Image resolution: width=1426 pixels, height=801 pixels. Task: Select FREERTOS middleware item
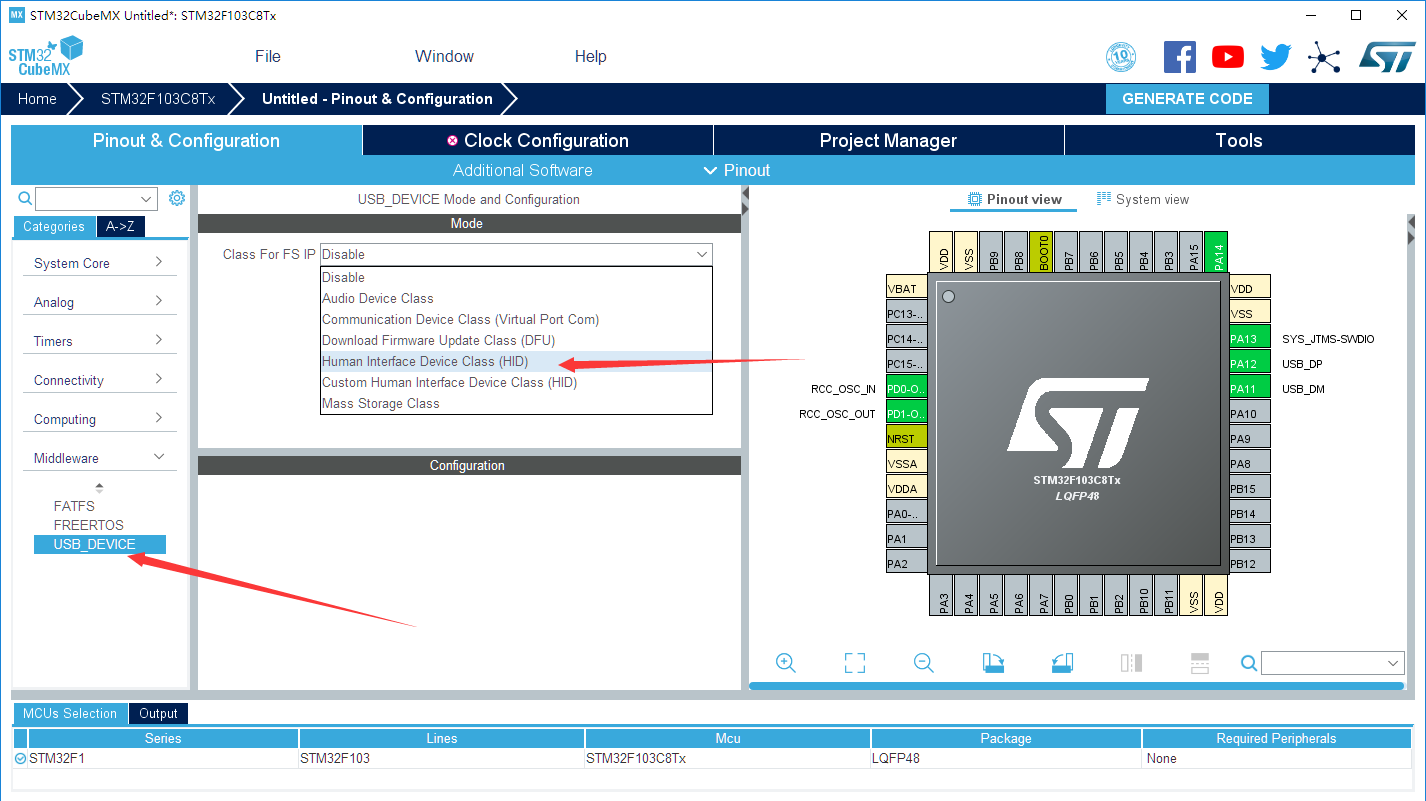[89, 525]
